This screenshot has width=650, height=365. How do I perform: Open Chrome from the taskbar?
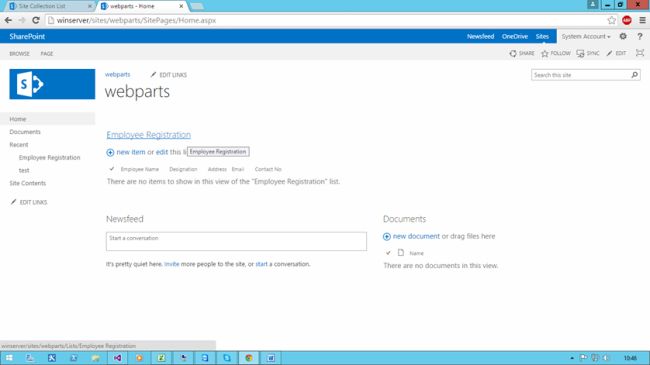pos(249,358)
